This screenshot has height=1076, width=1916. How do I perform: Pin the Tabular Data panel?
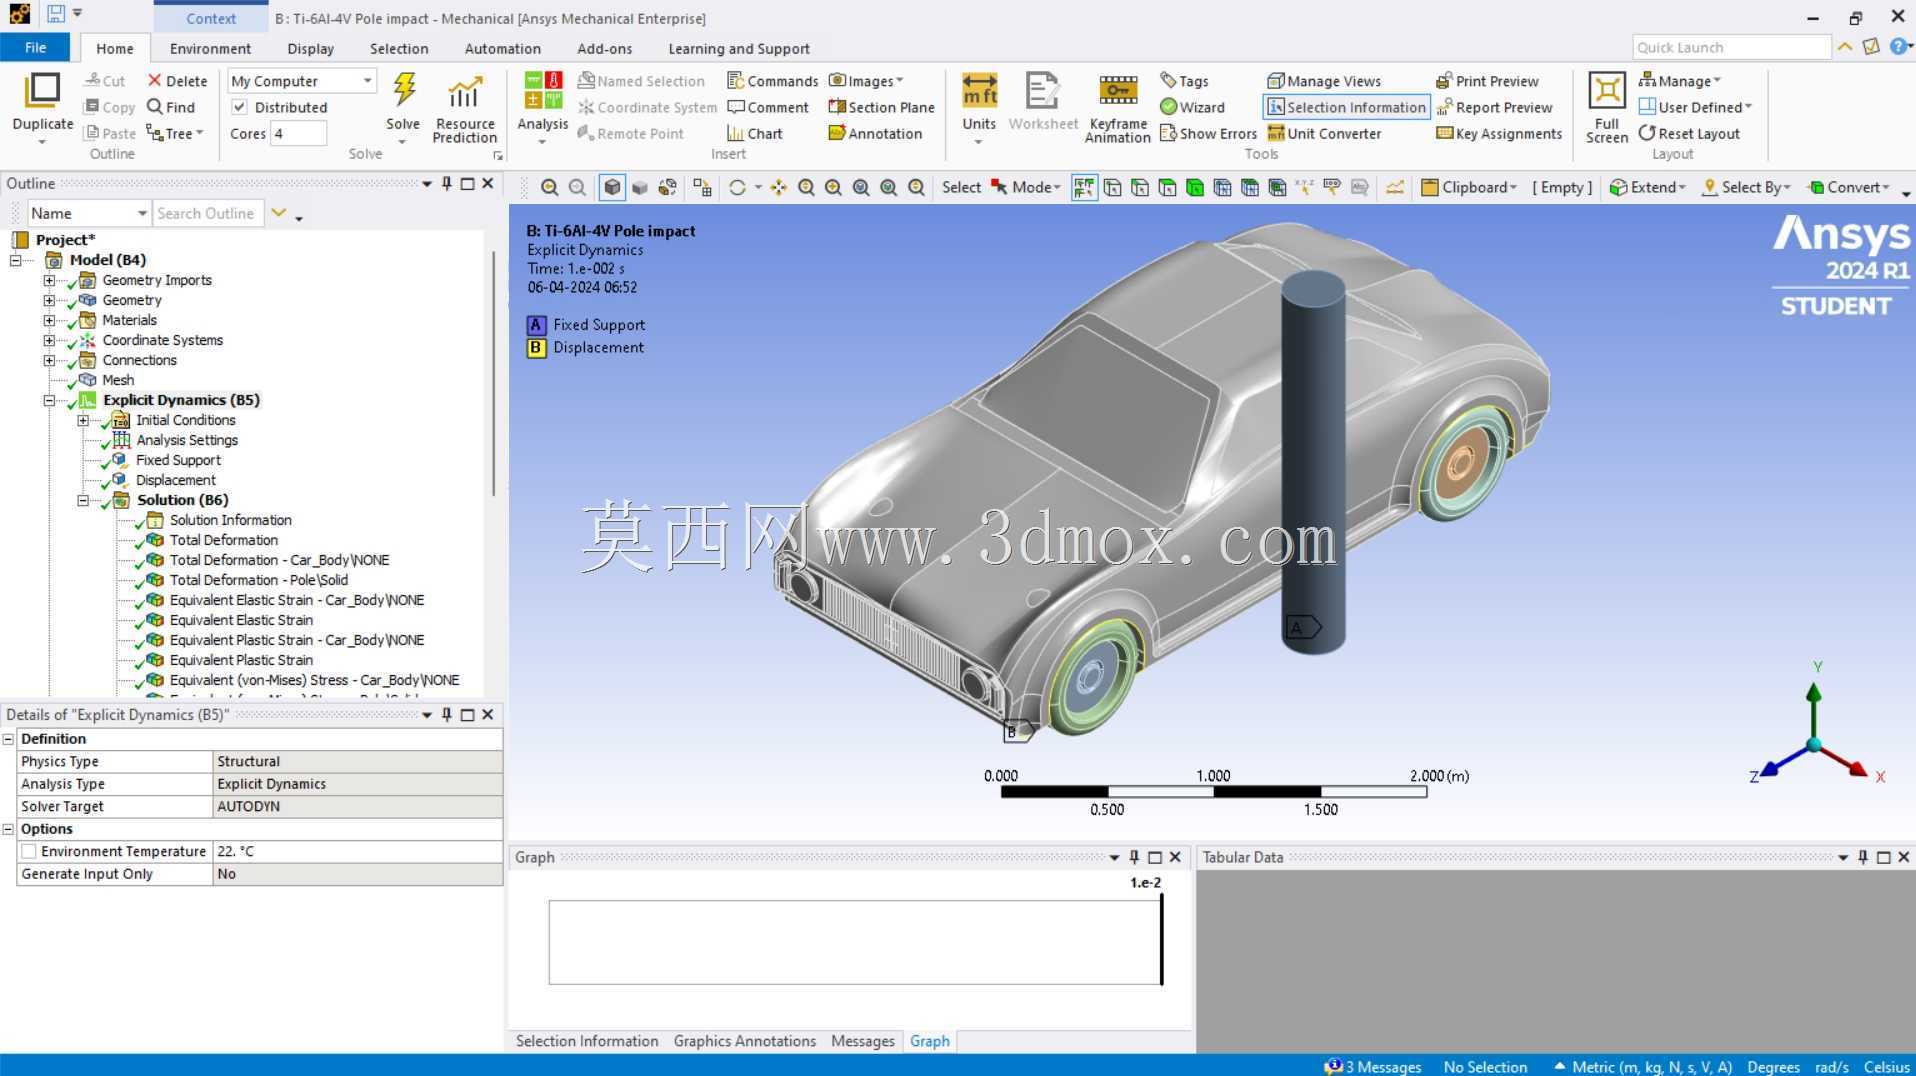click(1862, 857)
